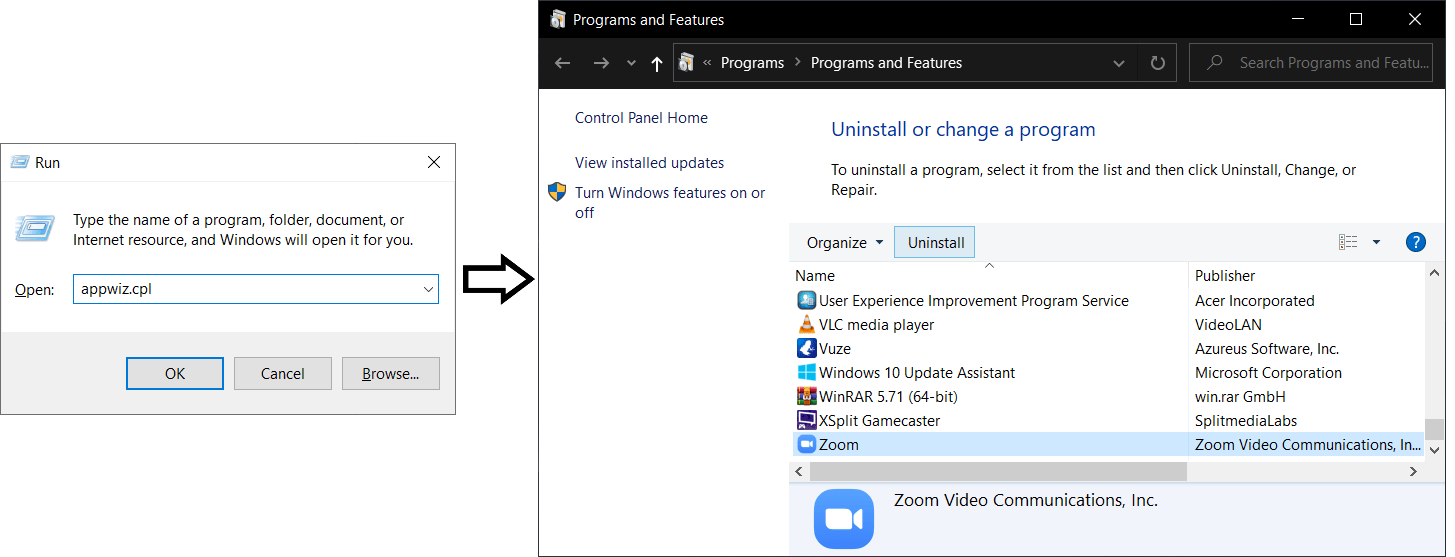
Task: Click the horizontal scroll right arrow
Action: (1414, 471)
